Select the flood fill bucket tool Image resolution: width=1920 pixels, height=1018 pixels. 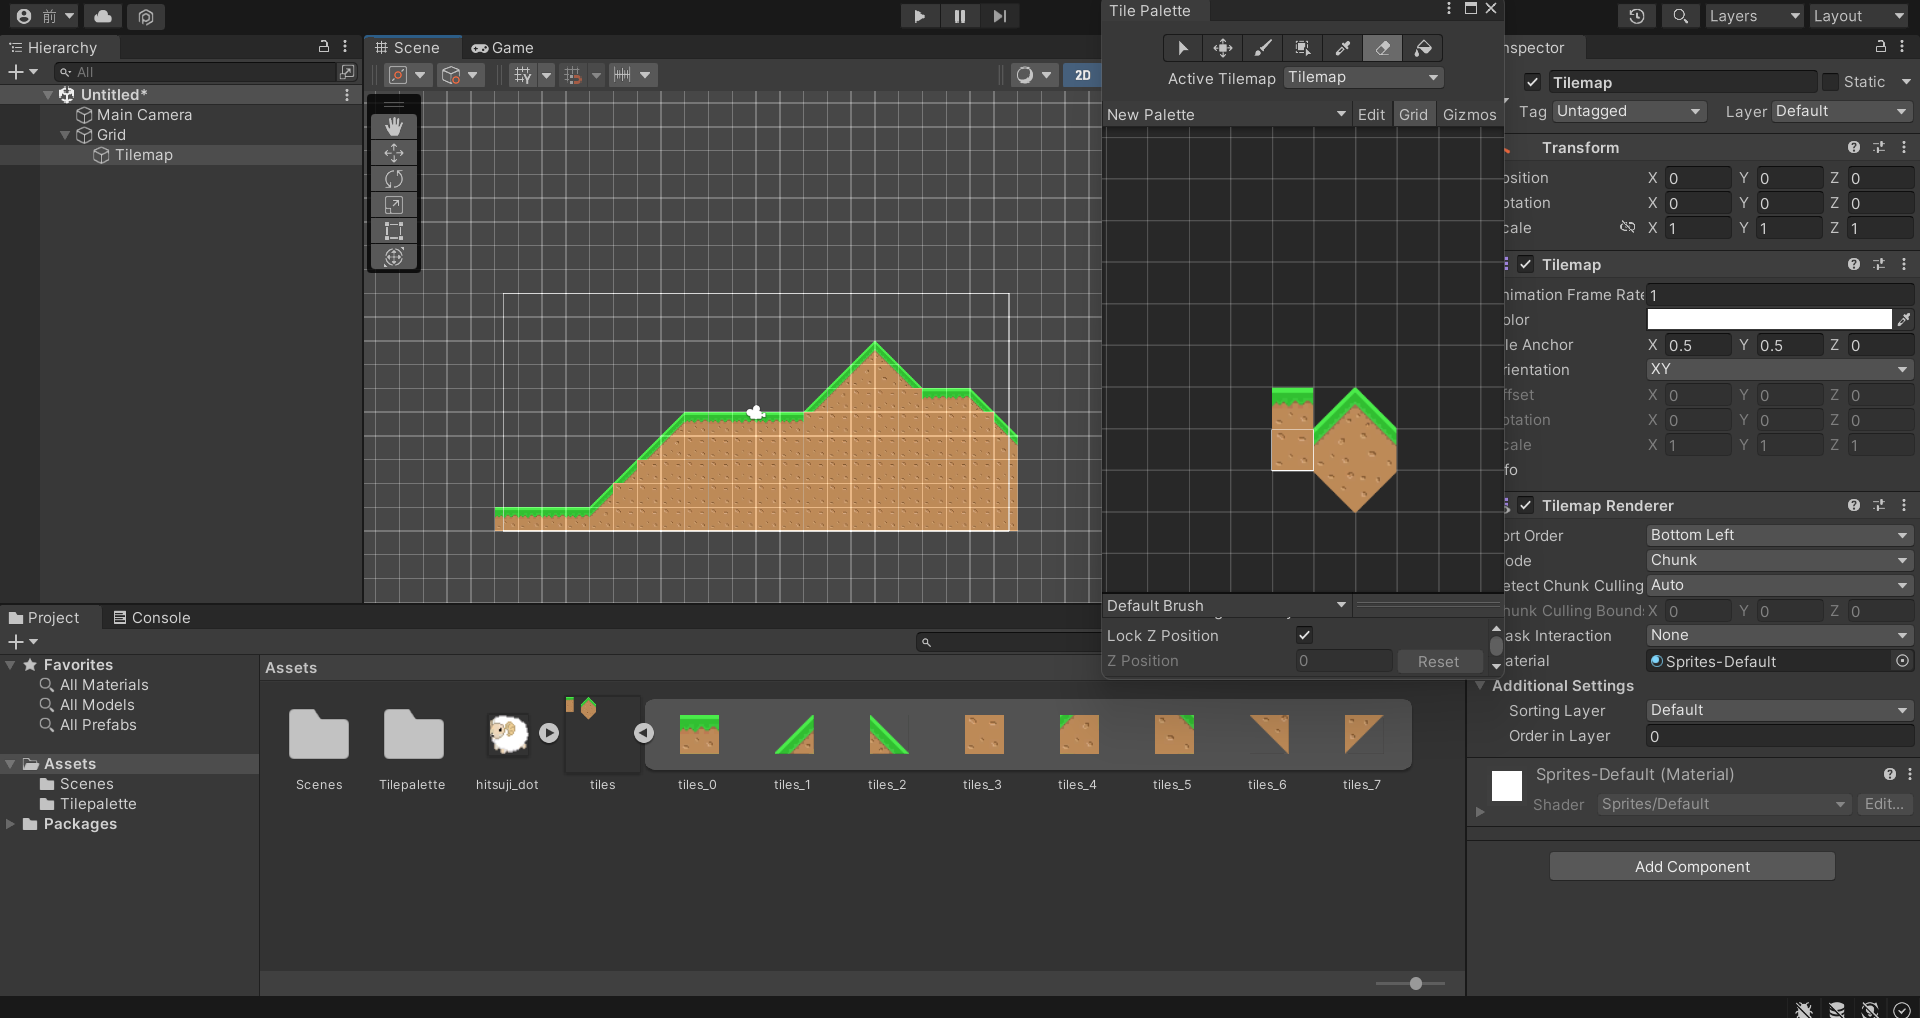point(1422,48)
